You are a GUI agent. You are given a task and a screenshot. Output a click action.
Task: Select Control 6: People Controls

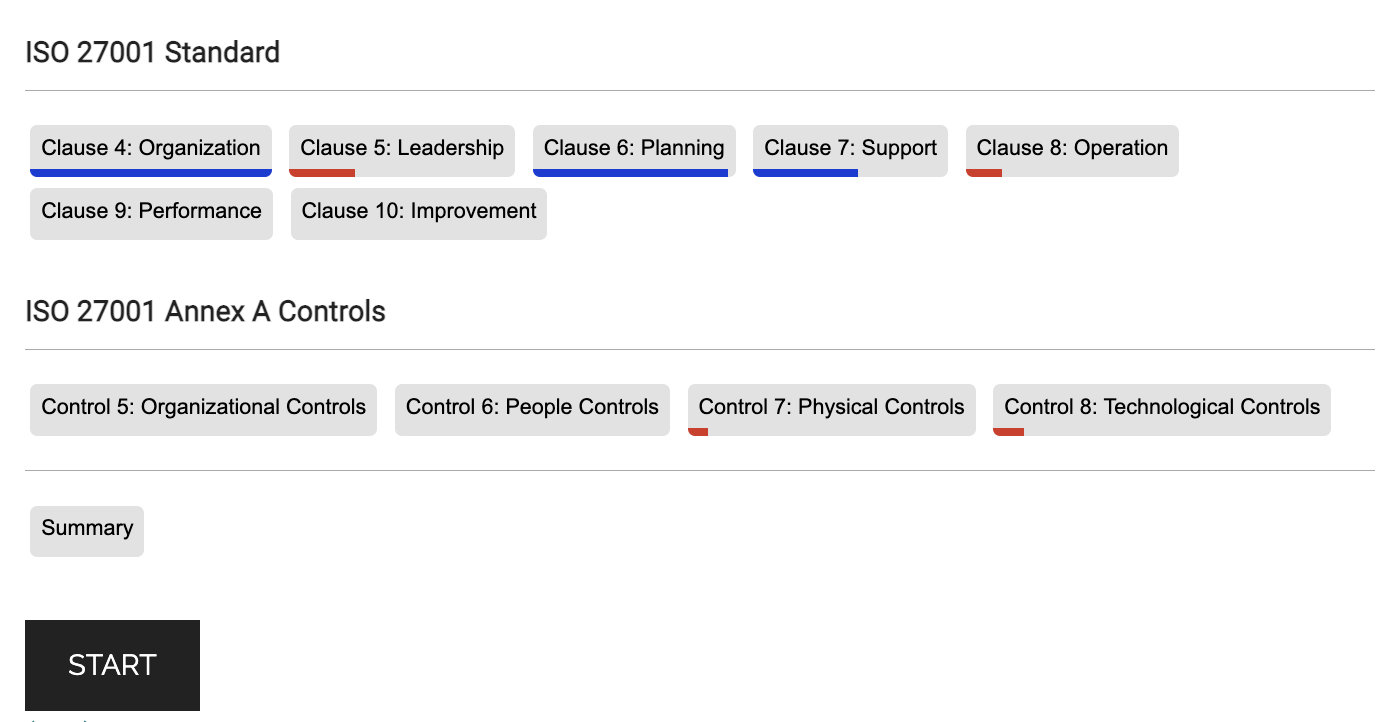532,409
